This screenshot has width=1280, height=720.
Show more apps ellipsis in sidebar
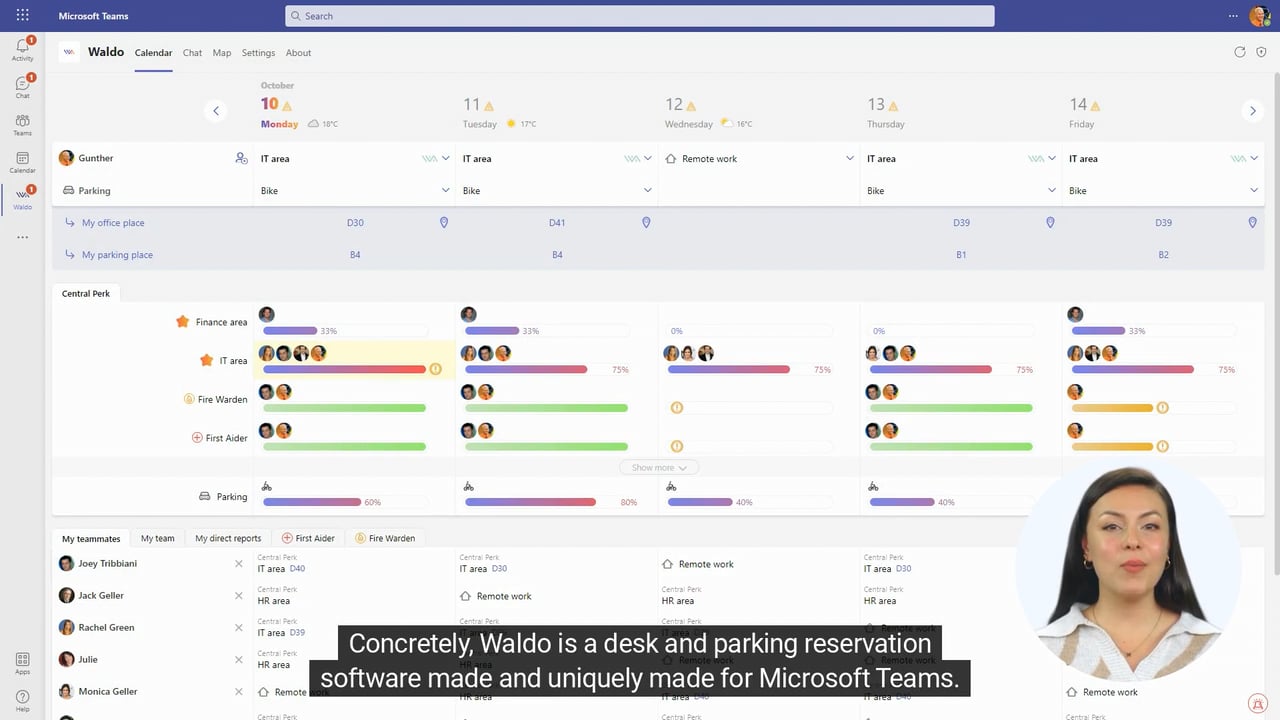22,237
